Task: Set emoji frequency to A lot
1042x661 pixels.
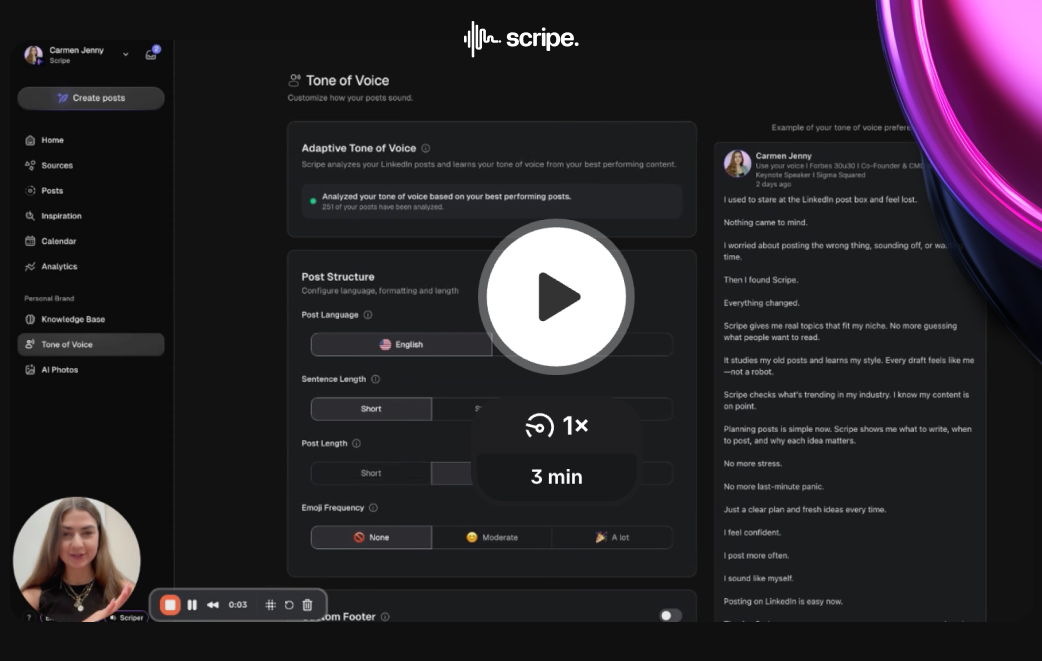Action: point(612,537)
